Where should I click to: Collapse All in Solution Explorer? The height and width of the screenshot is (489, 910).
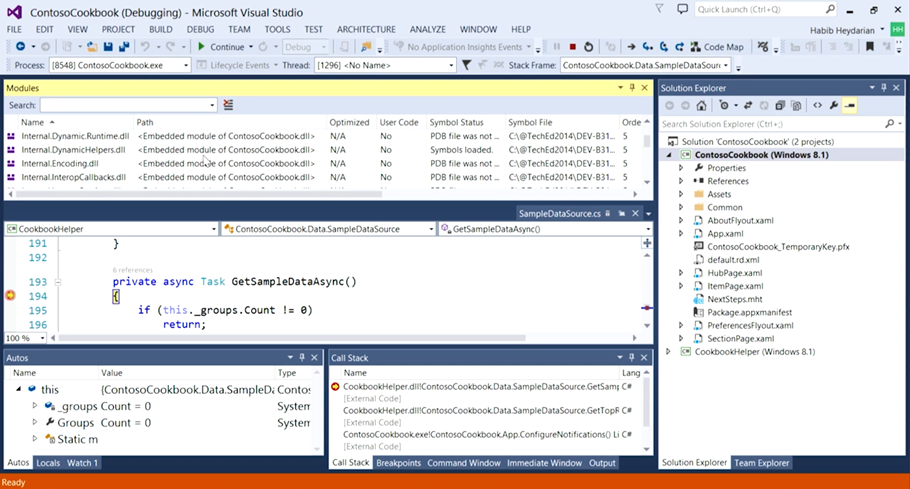[780, 106]
